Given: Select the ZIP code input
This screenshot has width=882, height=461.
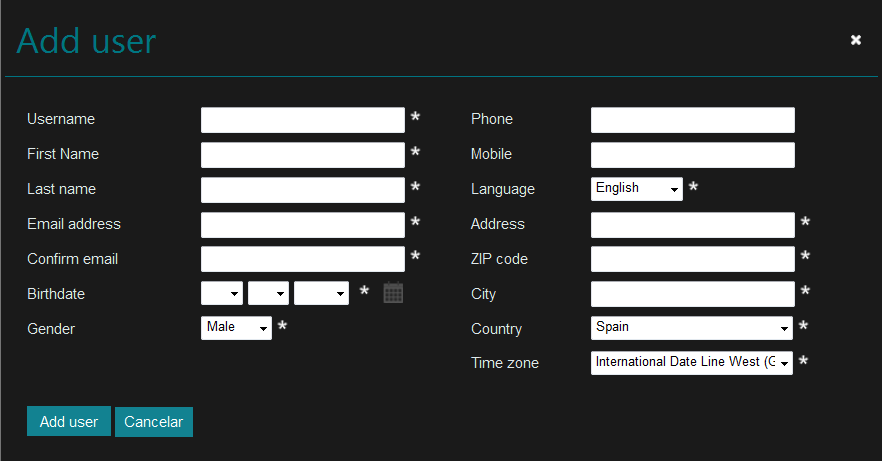Looking at the screenshot, I should pos(692,259).
